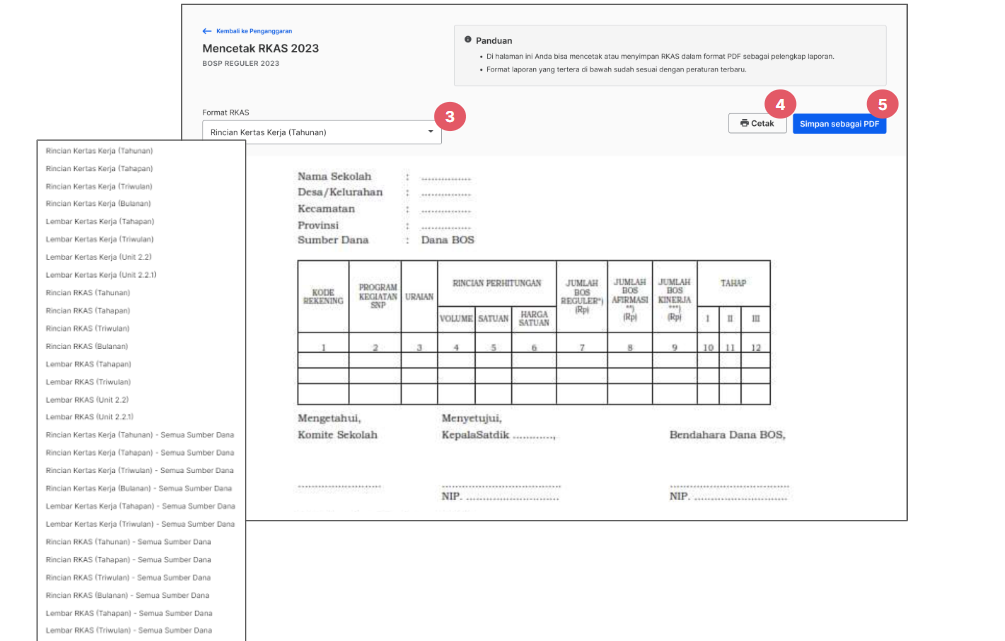Choose Rincian Kertas Kerja (Triwulan) from list
This screenshot has width=1005, height=641.
99,187
